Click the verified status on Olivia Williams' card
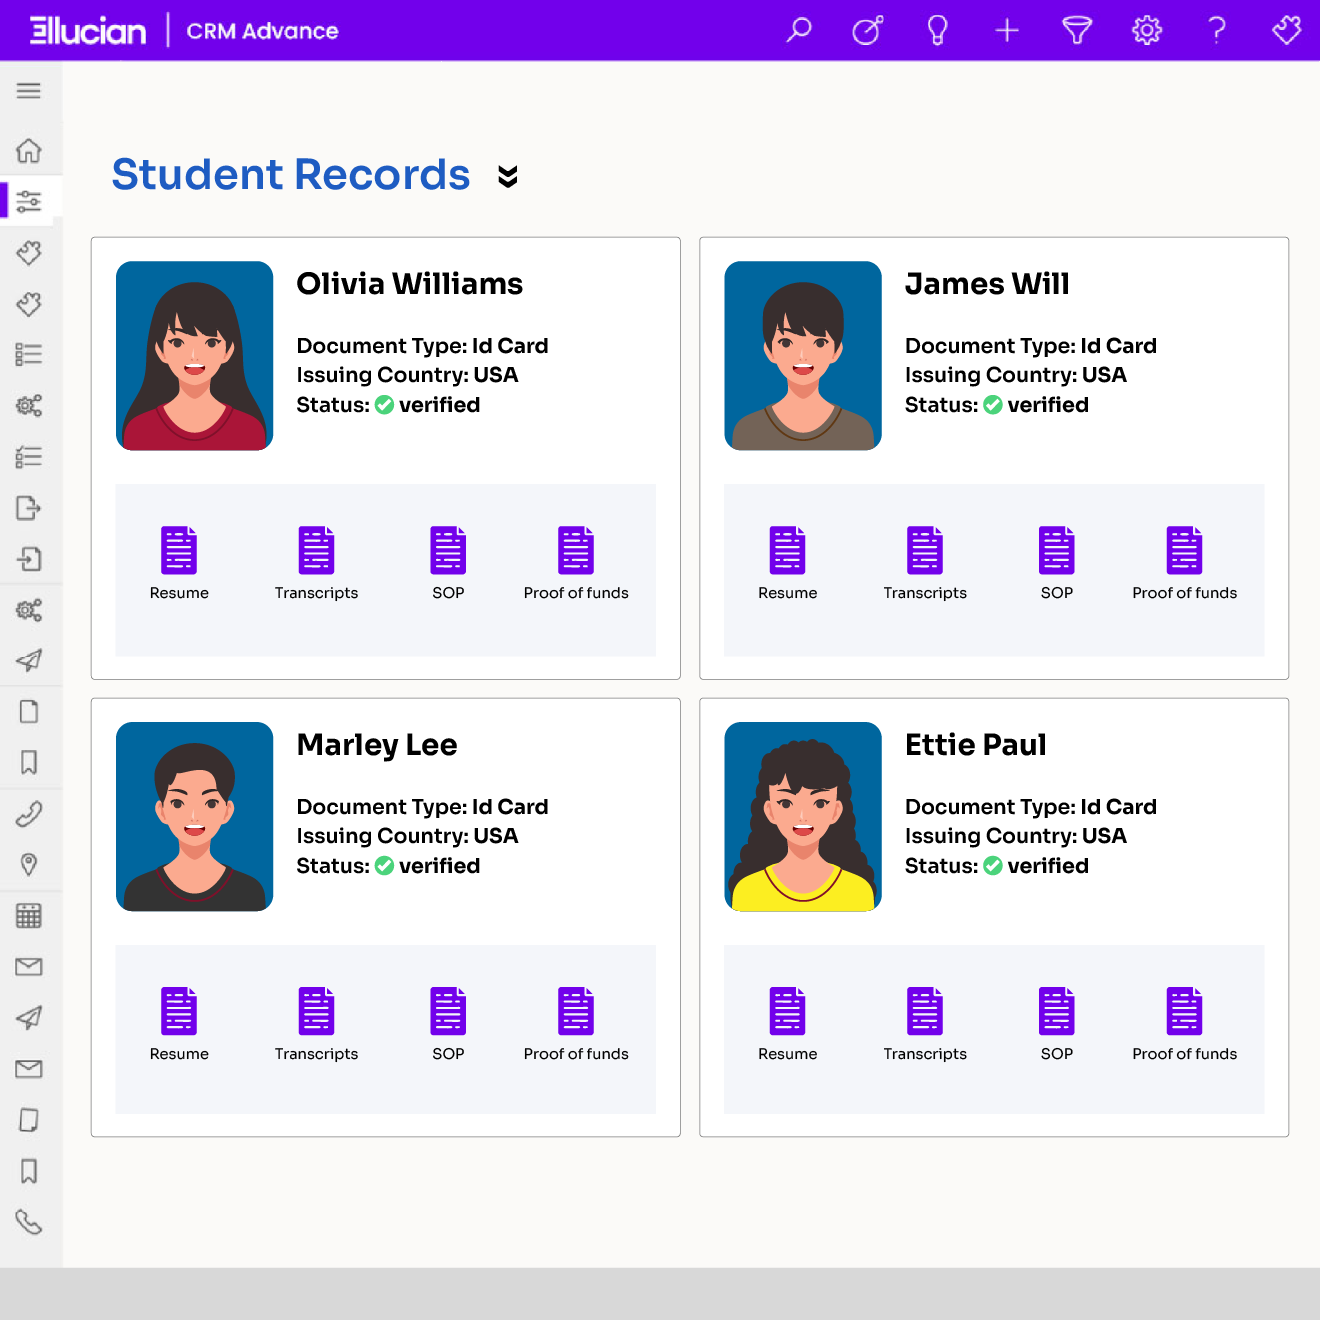Screen dimensions: 1320x1320 (x=427, y=405)
